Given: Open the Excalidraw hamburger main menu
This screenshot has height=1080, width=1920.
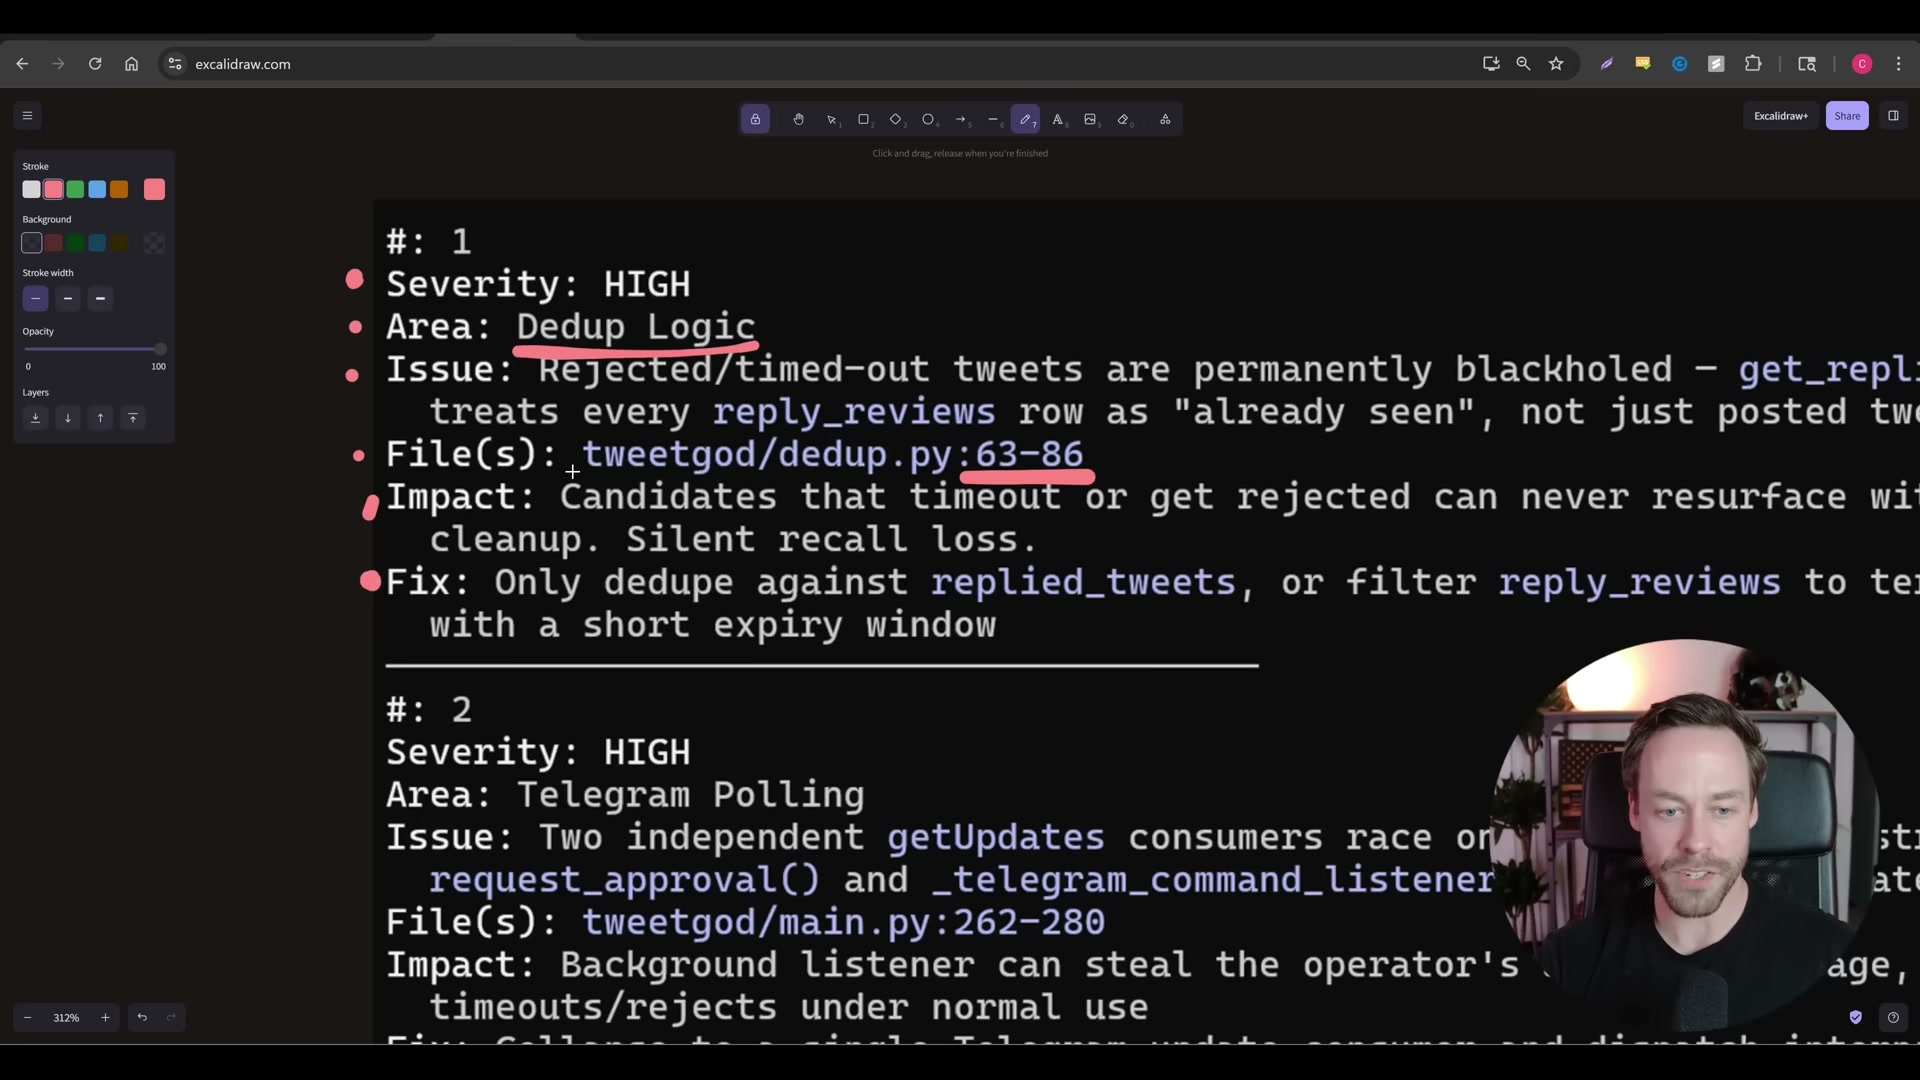Looking at the screenshot, I should point(28,116).
